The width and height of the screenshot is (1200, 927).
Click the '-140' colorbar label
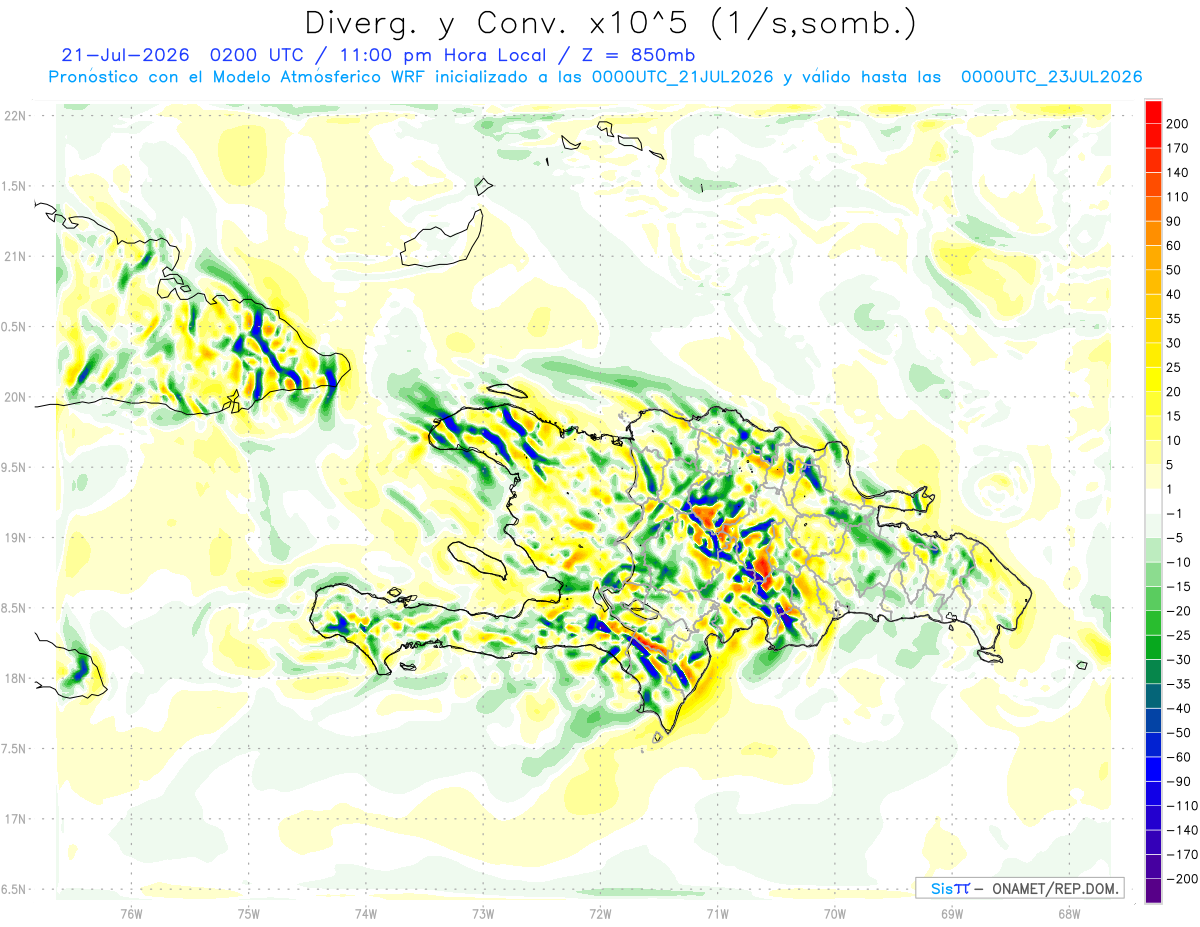click(1183, 830)
